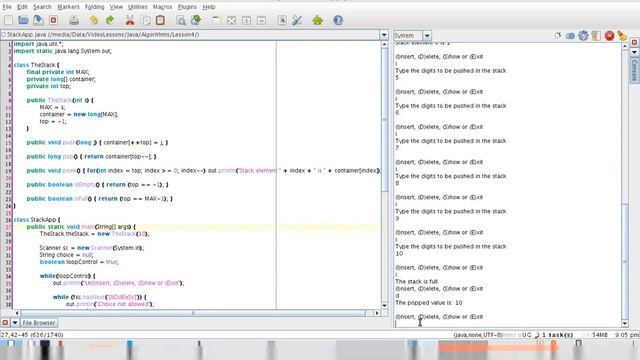Viewport: 640px width, 360px height.
Task: Click the Copy toolbar icon
Action: 145,20
